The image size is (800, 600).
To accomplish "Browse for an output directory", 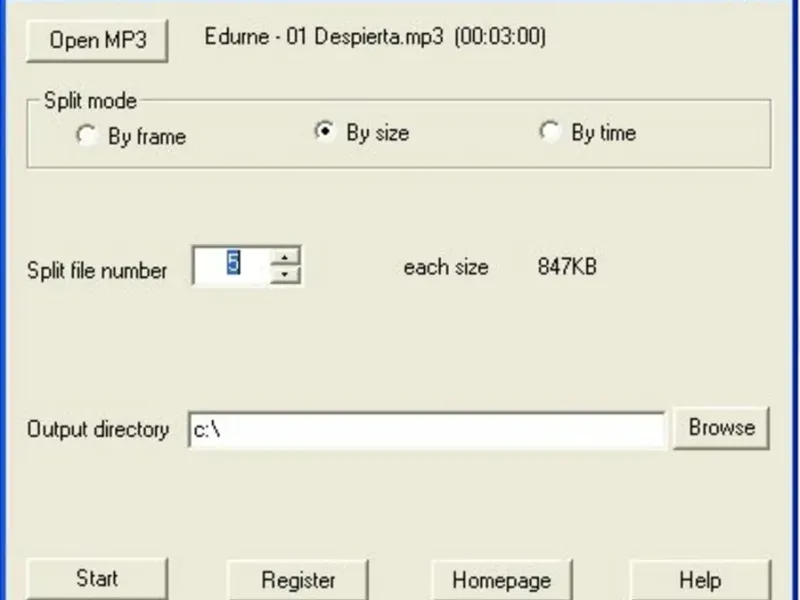I will [721, 428].
